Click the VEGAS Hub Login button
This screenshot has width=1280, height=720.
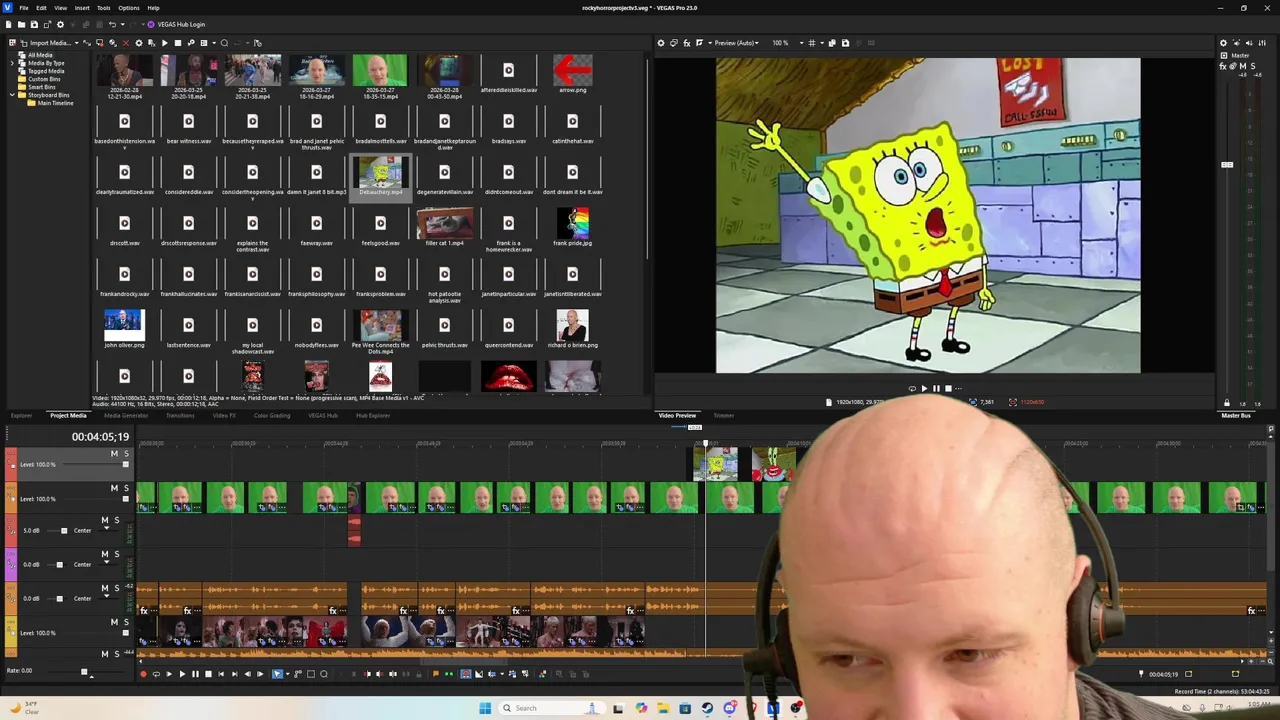tap(176, 24)
